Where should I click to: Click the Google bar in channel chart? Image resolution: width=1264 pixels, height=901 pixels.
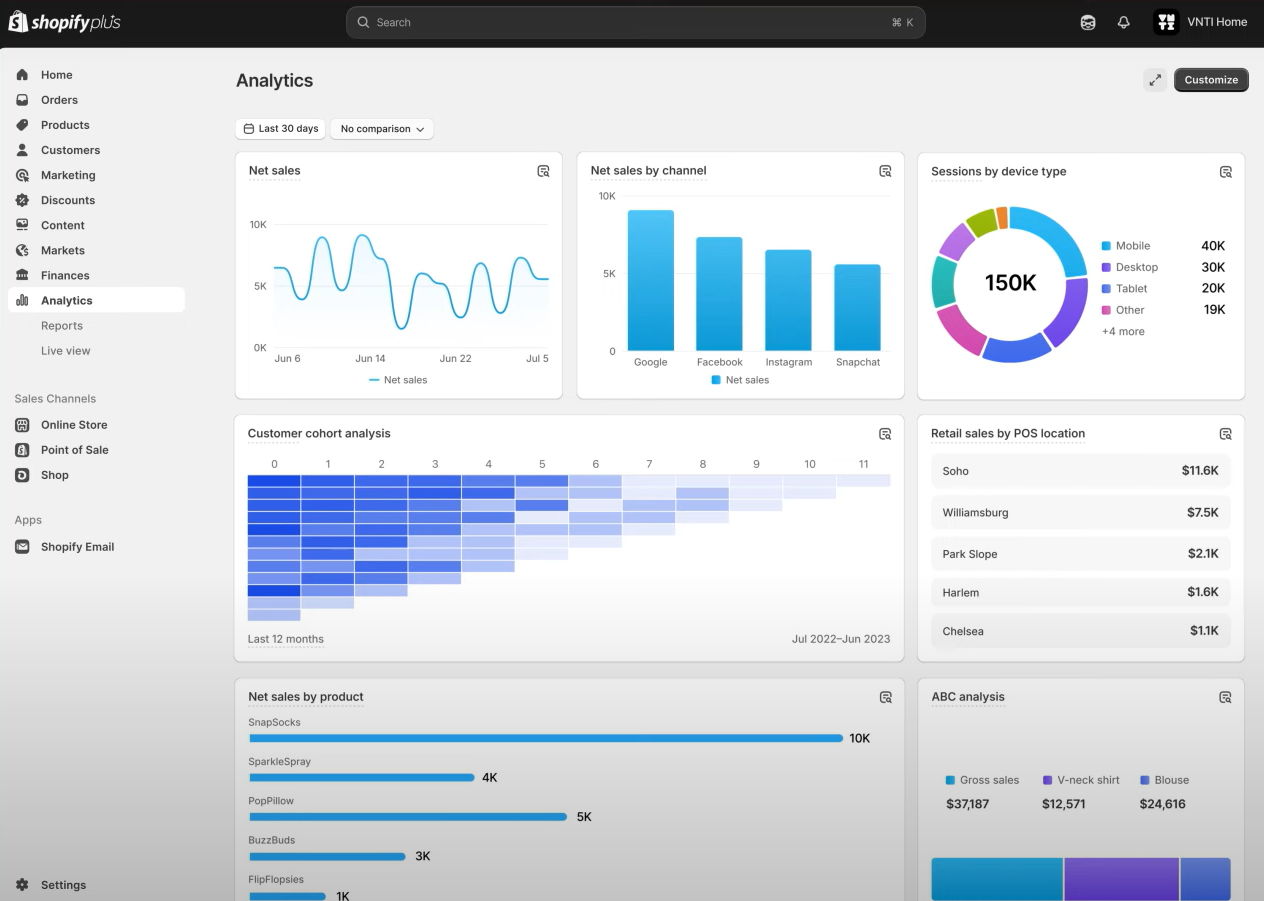pos(651,280)
